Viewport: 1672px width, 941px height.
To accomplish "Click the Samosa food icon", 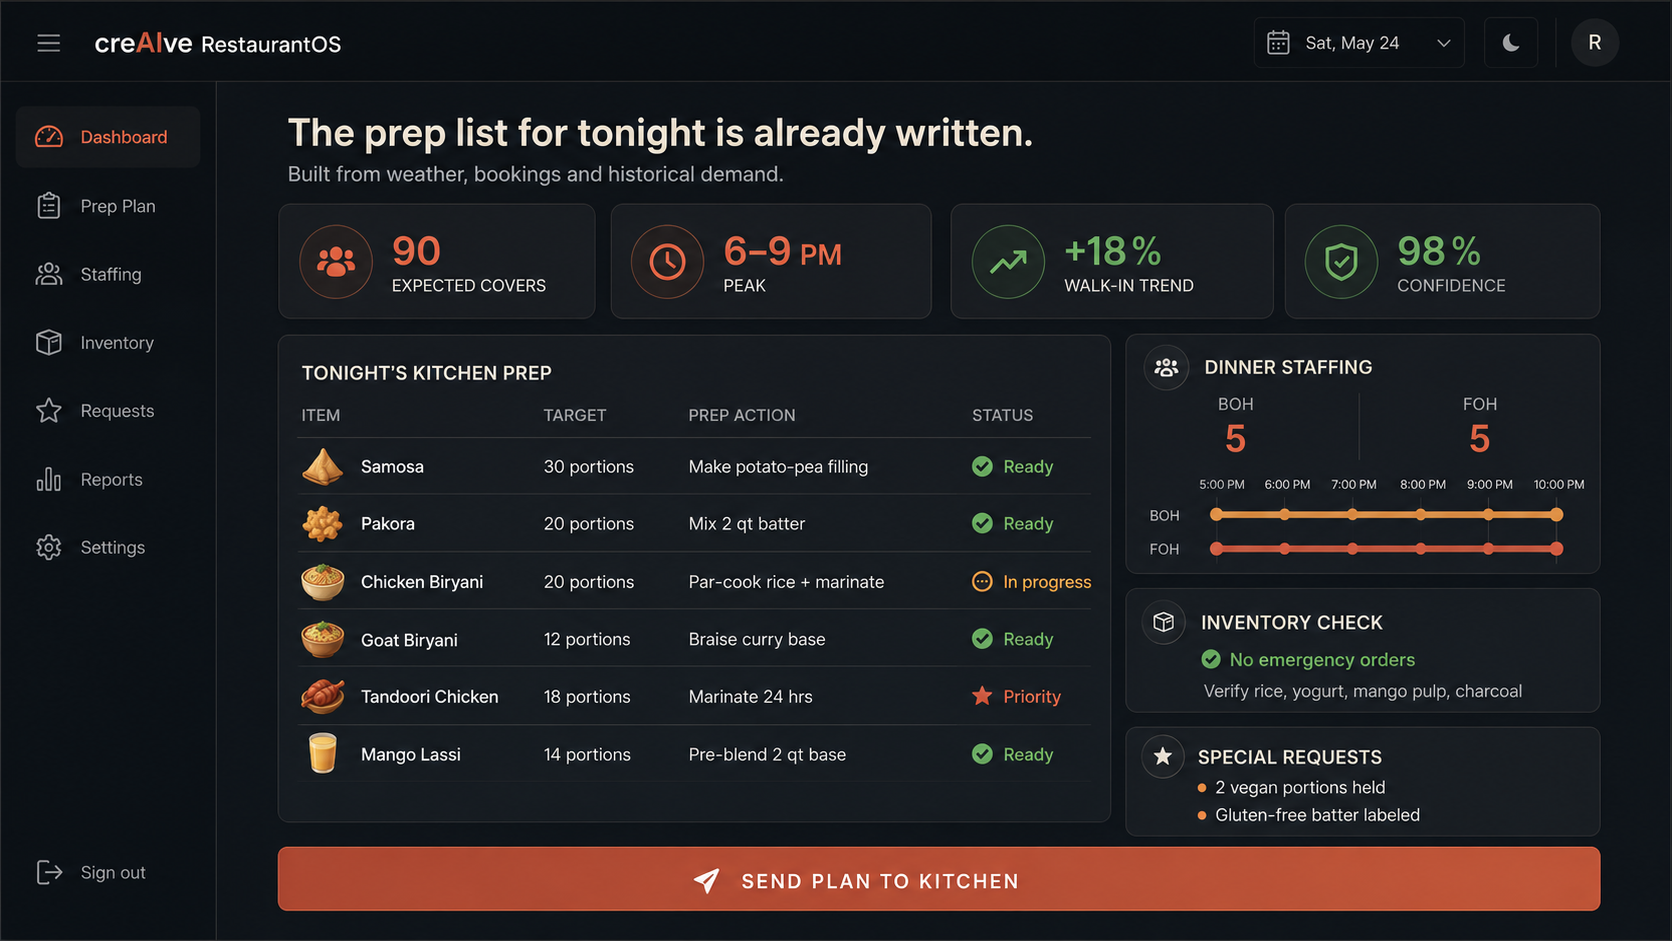I will tap(322, 467).
